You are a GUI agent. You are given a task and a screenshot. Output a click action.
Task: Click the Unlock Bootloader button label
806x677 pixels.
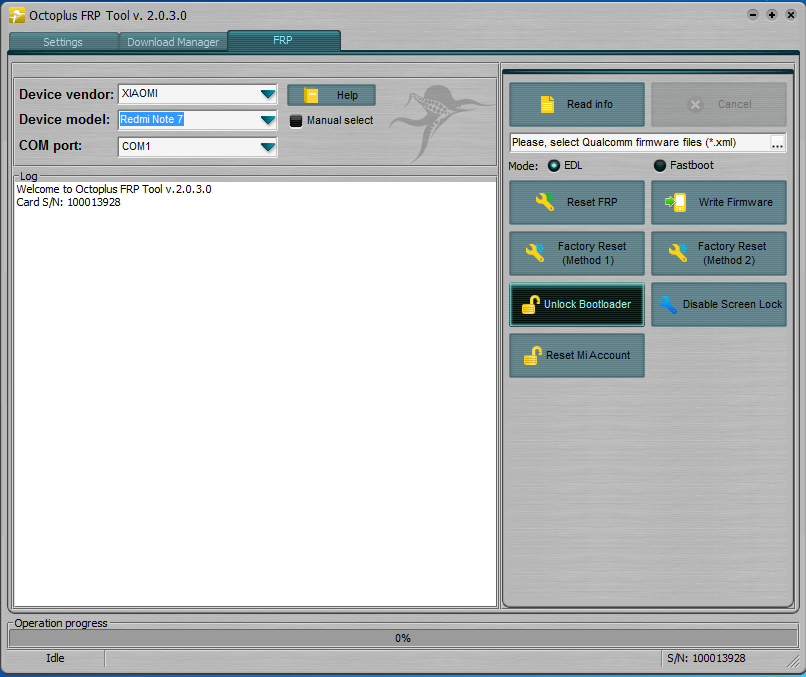587,304
